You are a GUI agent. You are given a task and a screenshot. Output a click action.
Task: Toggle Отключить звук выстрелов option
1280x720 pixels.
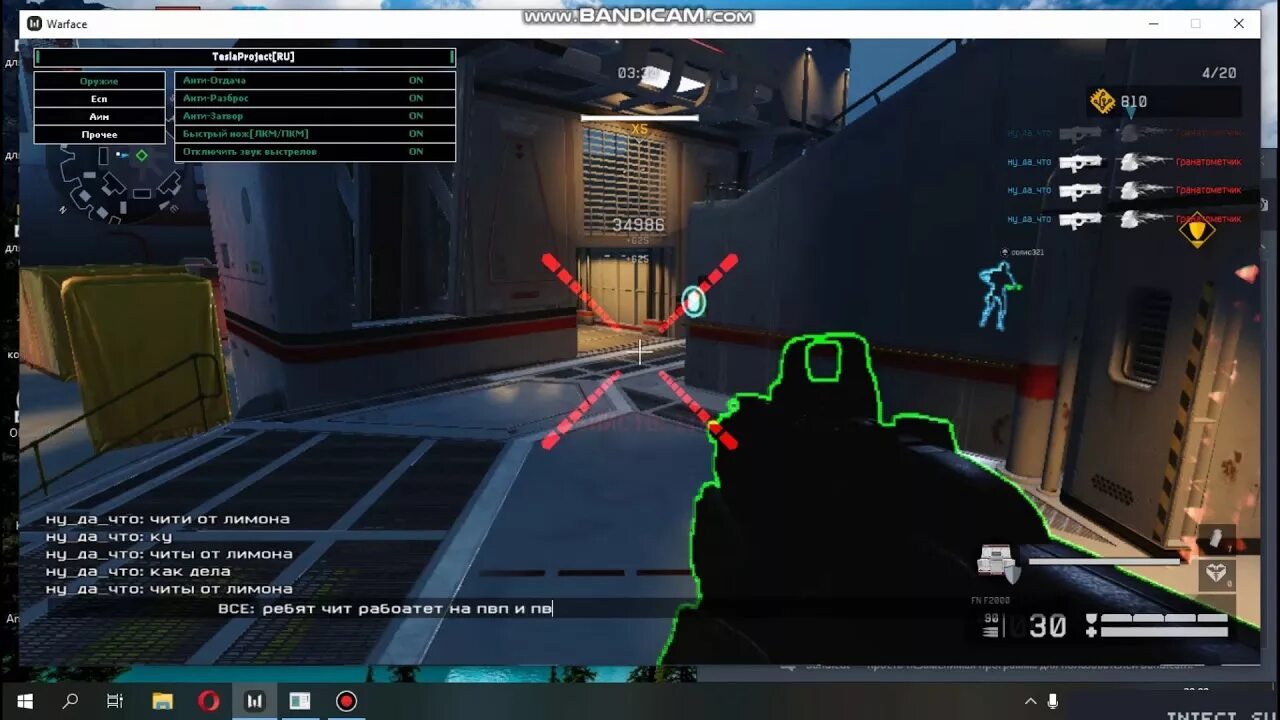(315, 152)
